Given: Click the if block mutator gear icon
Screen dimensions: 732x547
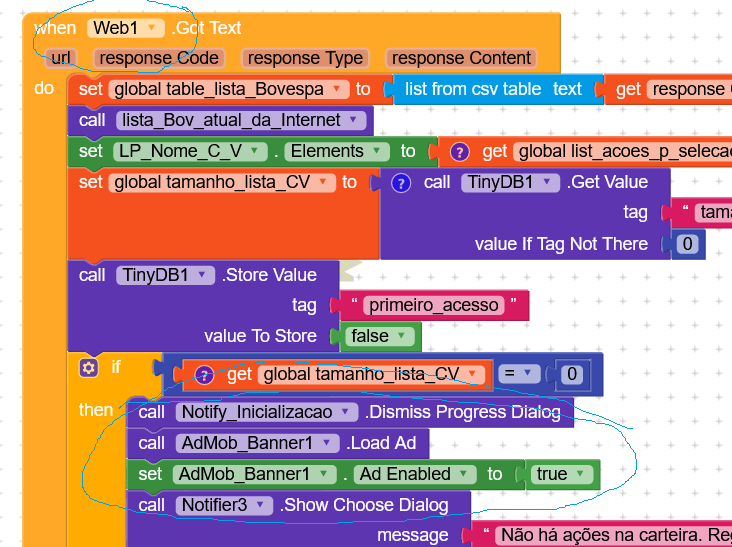Looking at the screenshot, I should (88, 368).
